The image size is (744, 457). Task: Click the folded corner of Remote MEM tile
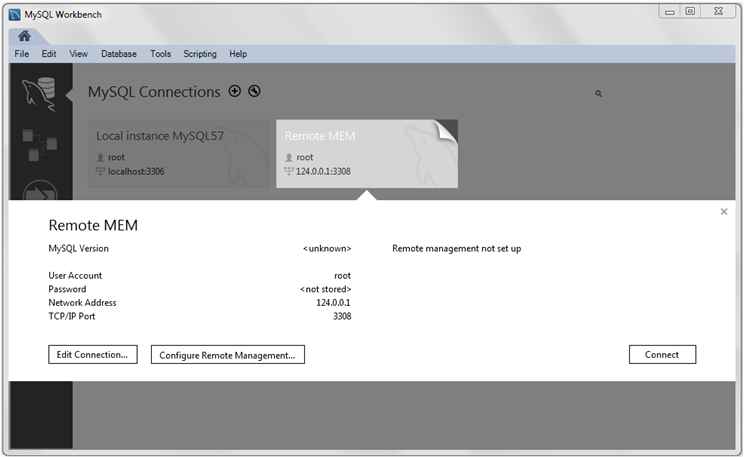tap(446, 131)
